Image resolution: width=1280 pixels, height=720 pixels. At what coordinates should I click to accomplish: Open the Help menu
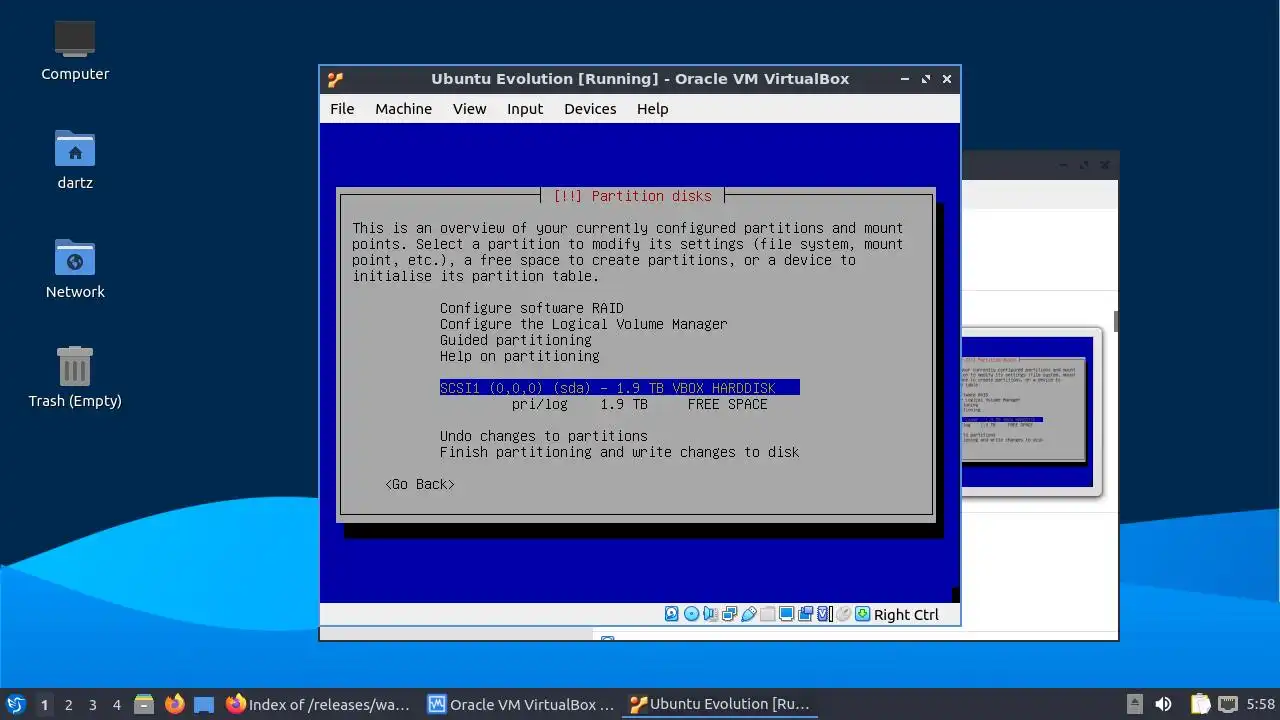click(x=652, y=109)
